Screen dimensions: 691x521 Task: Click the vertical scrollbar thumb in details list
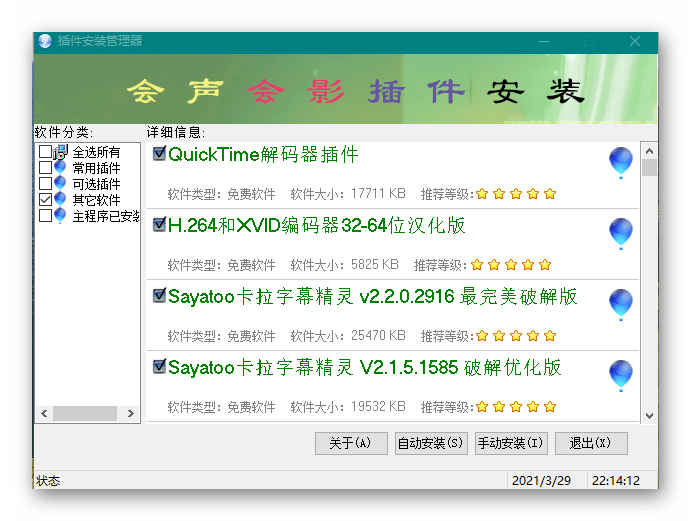pos(649,168)
